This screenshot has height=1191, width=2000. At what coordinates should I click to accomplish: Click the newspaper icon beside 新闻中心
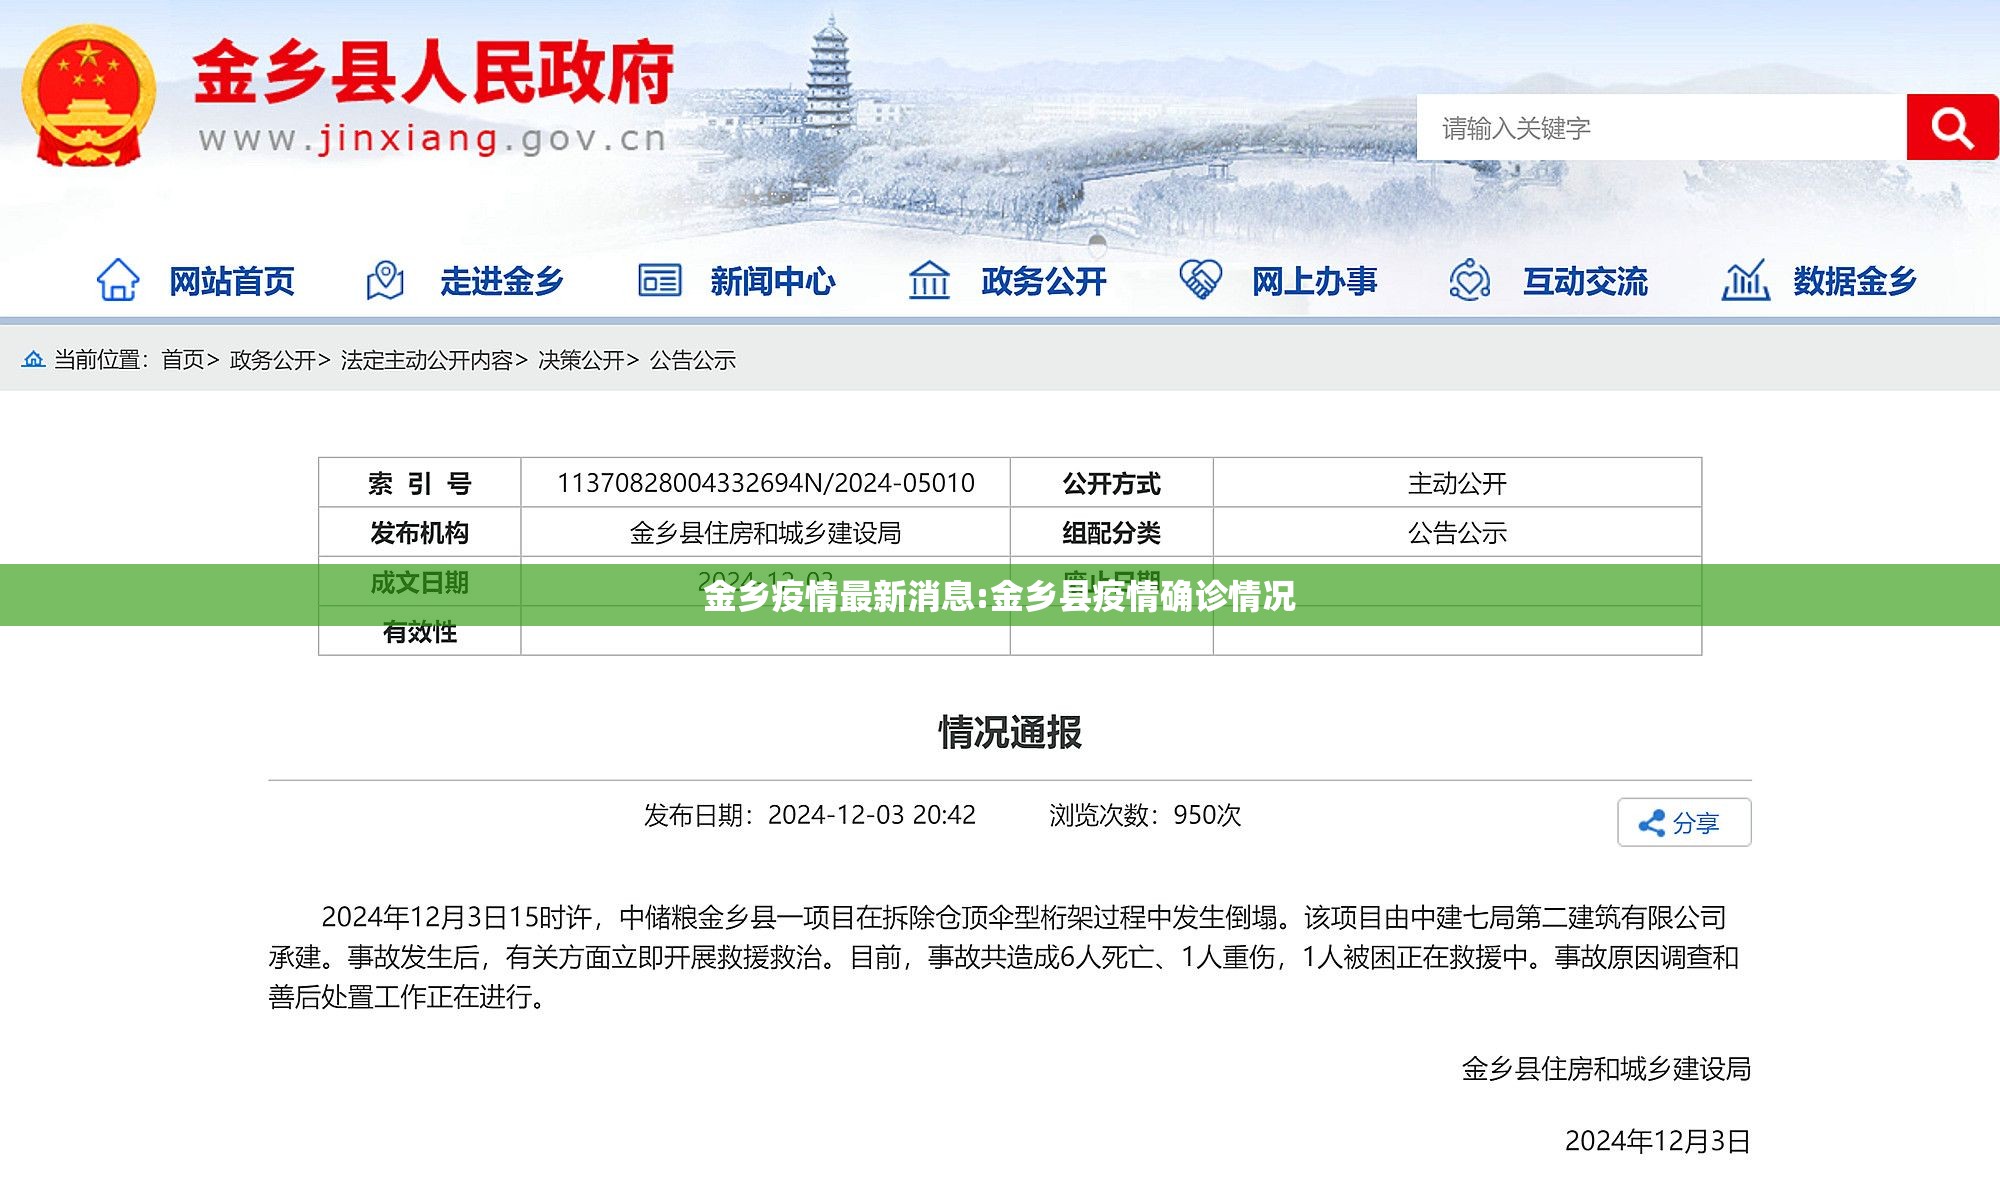(660, 280)
